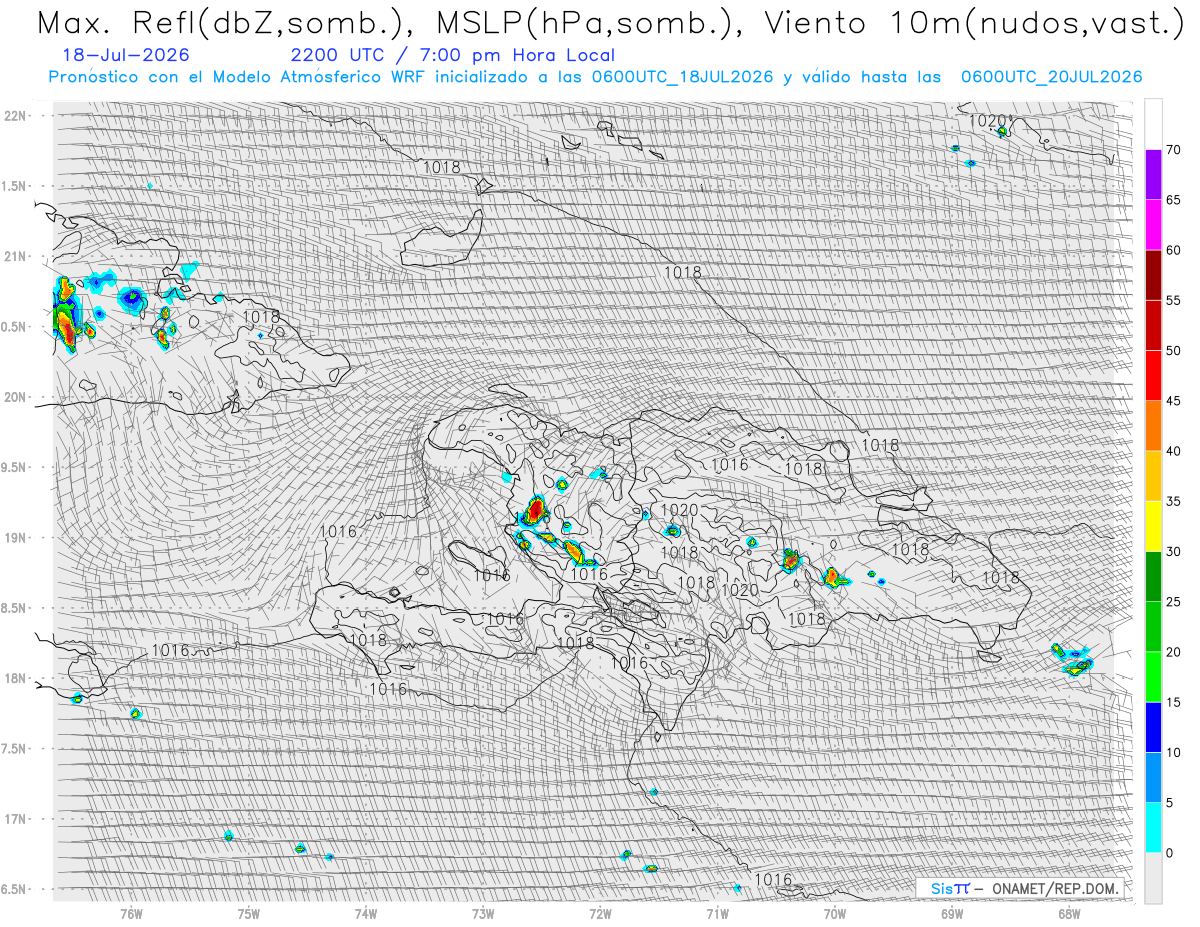Click the '21N' latitude label
The height and width of the screenshot is (927, 1200).
[x=14, y=256]
